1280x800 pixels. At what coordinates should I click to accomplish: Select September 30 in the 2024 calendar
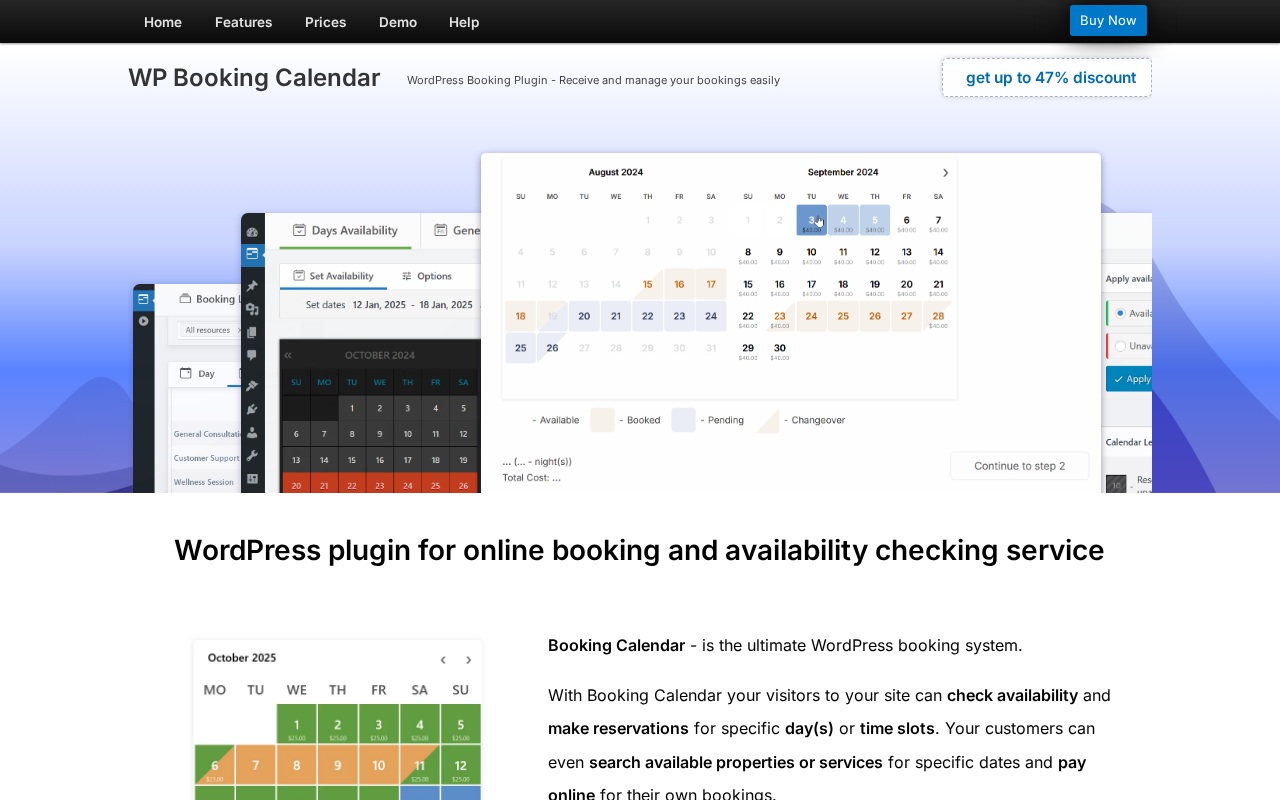[779, 349]
